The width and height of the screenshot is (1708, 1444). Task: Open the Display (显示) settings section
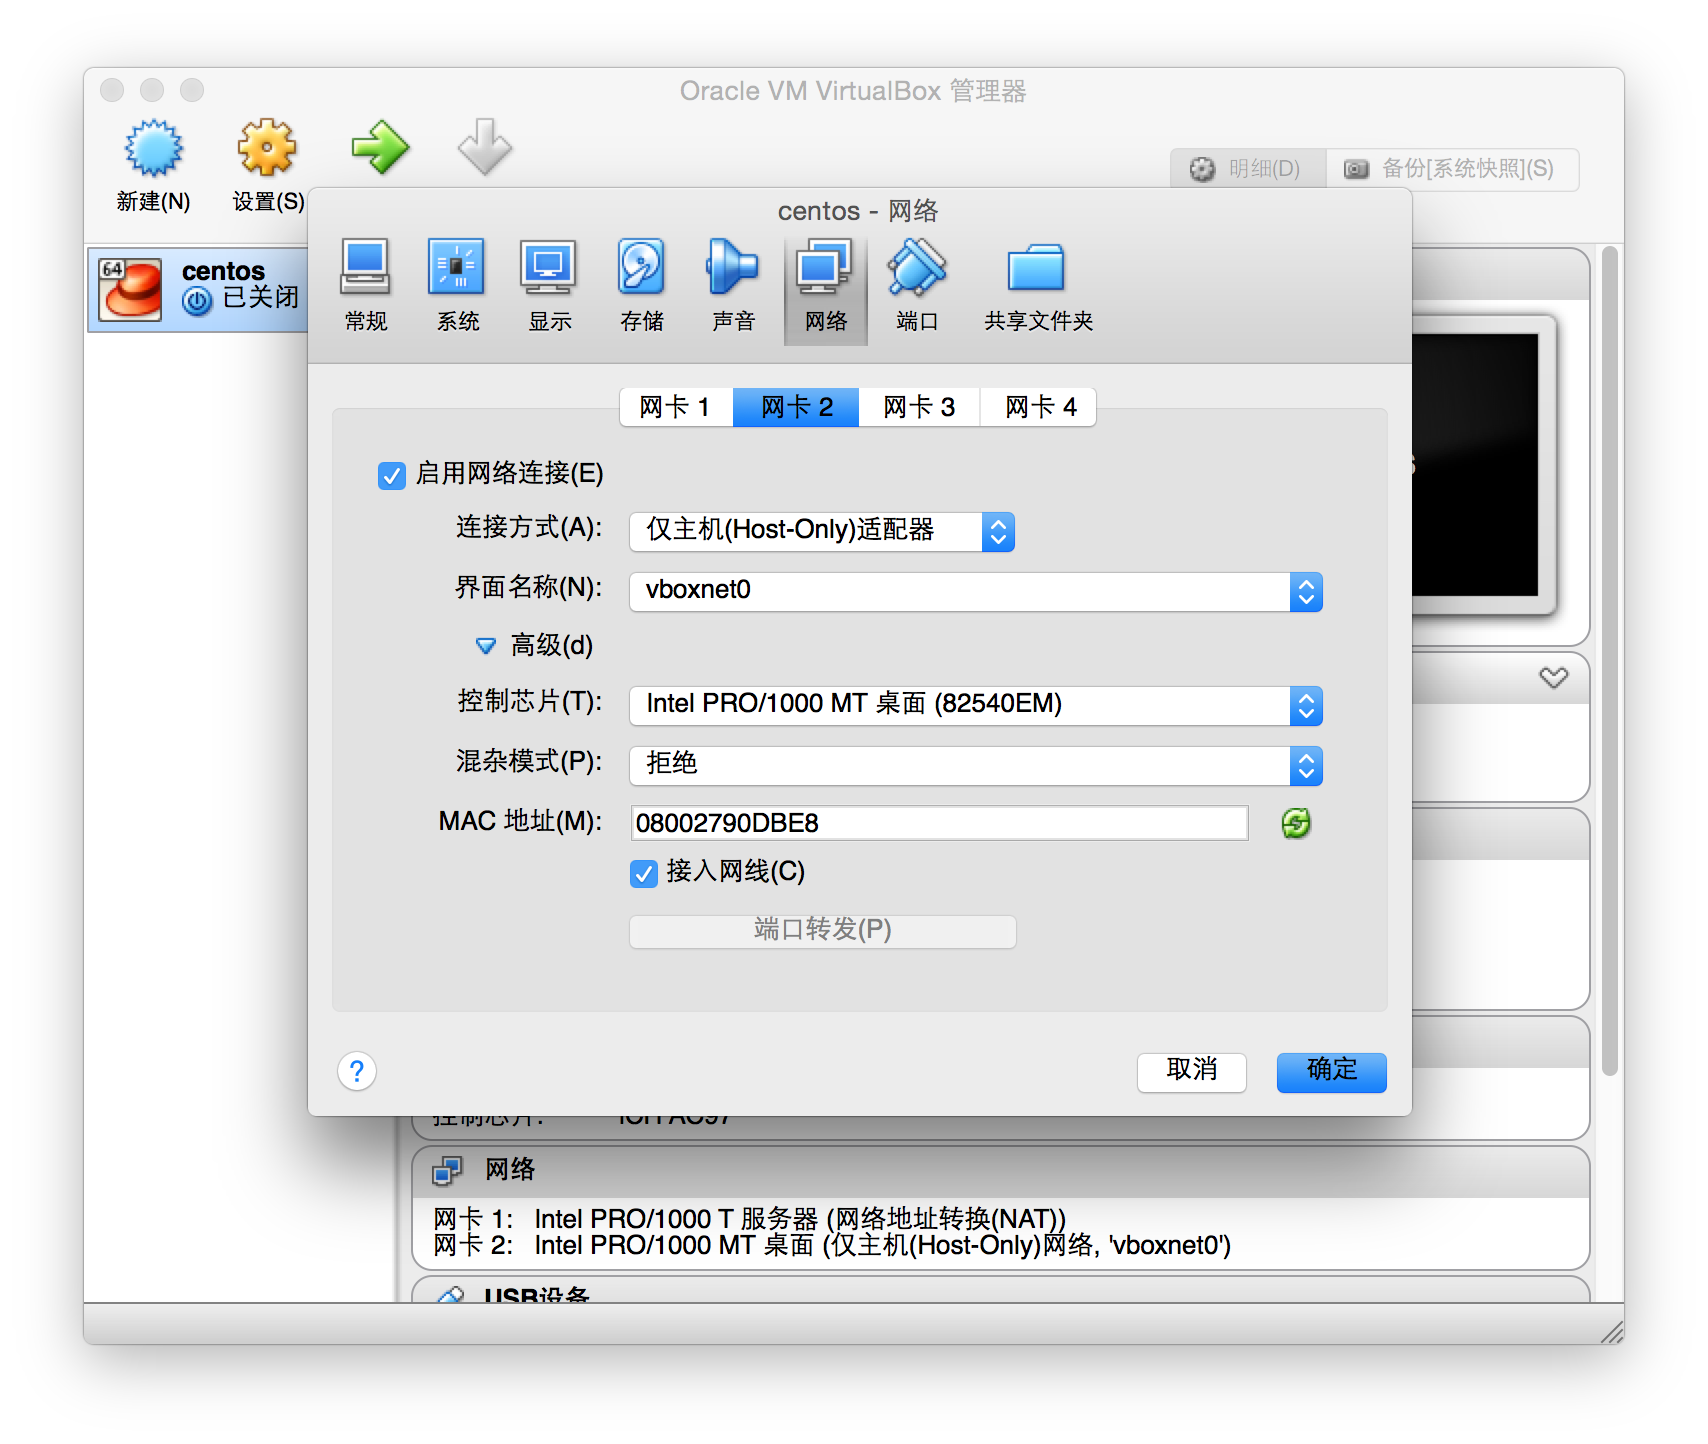(x=549, y=286)
